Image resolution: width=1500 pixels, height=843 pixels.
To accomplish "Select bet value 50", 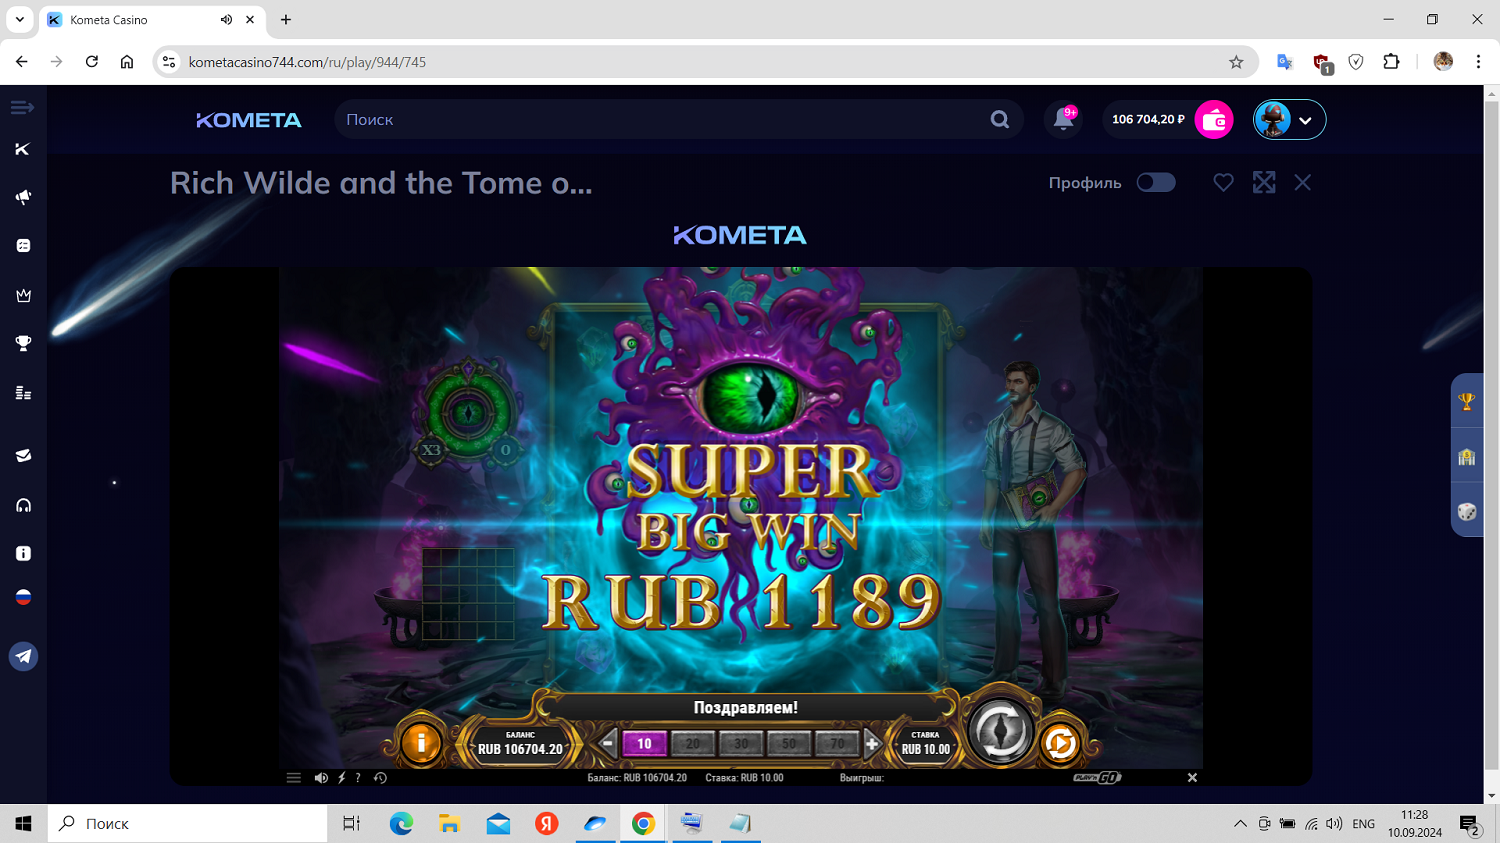I will 788,743.
